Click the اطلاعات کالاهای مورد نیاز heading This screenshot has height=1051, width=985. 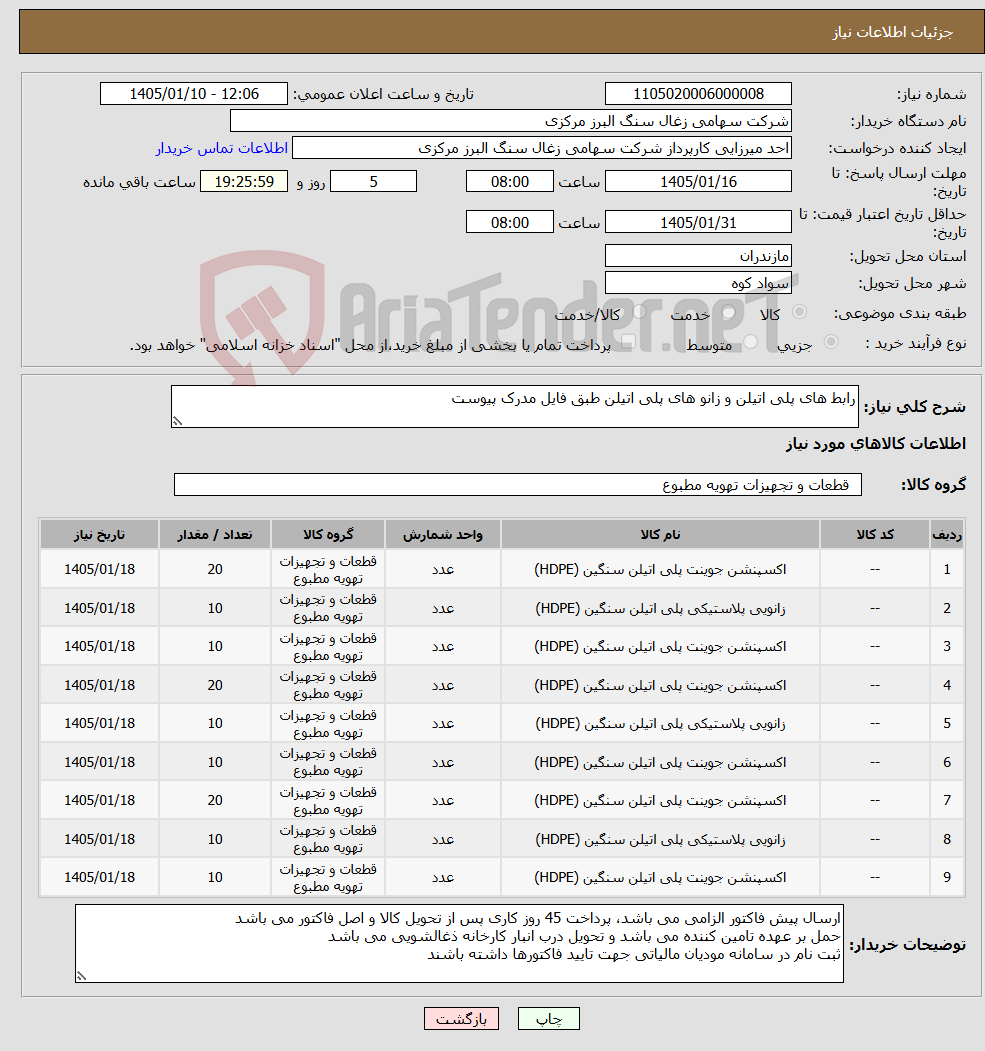click(x=876, y=444)
